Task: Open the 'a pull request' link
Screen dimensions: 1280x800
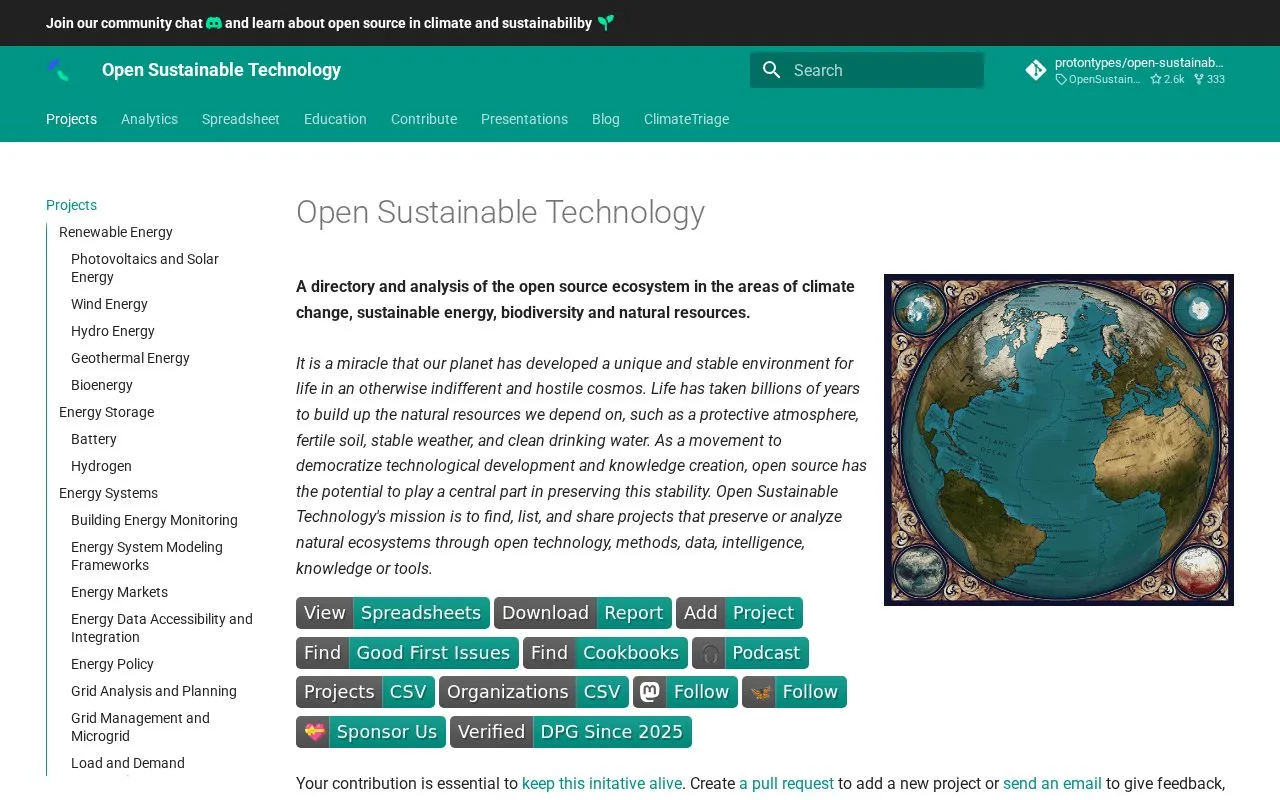Action: [x=786, y=783]
